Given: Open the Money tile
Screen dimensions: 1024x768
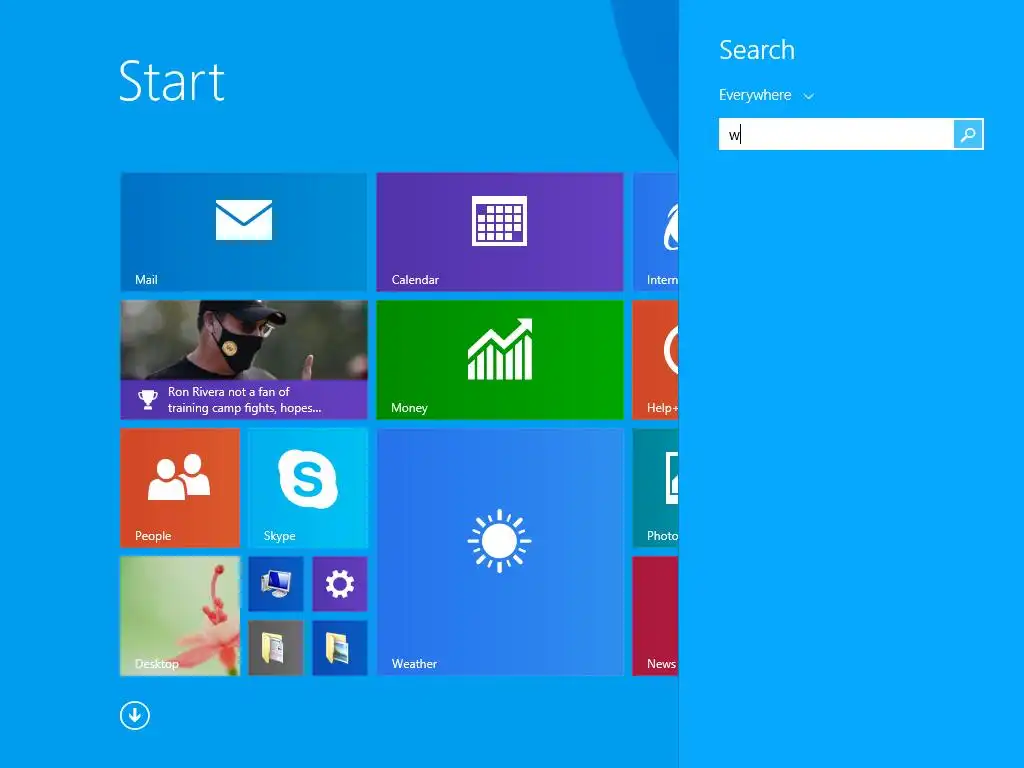Looking at the screenshot, I should pos(500,360).
